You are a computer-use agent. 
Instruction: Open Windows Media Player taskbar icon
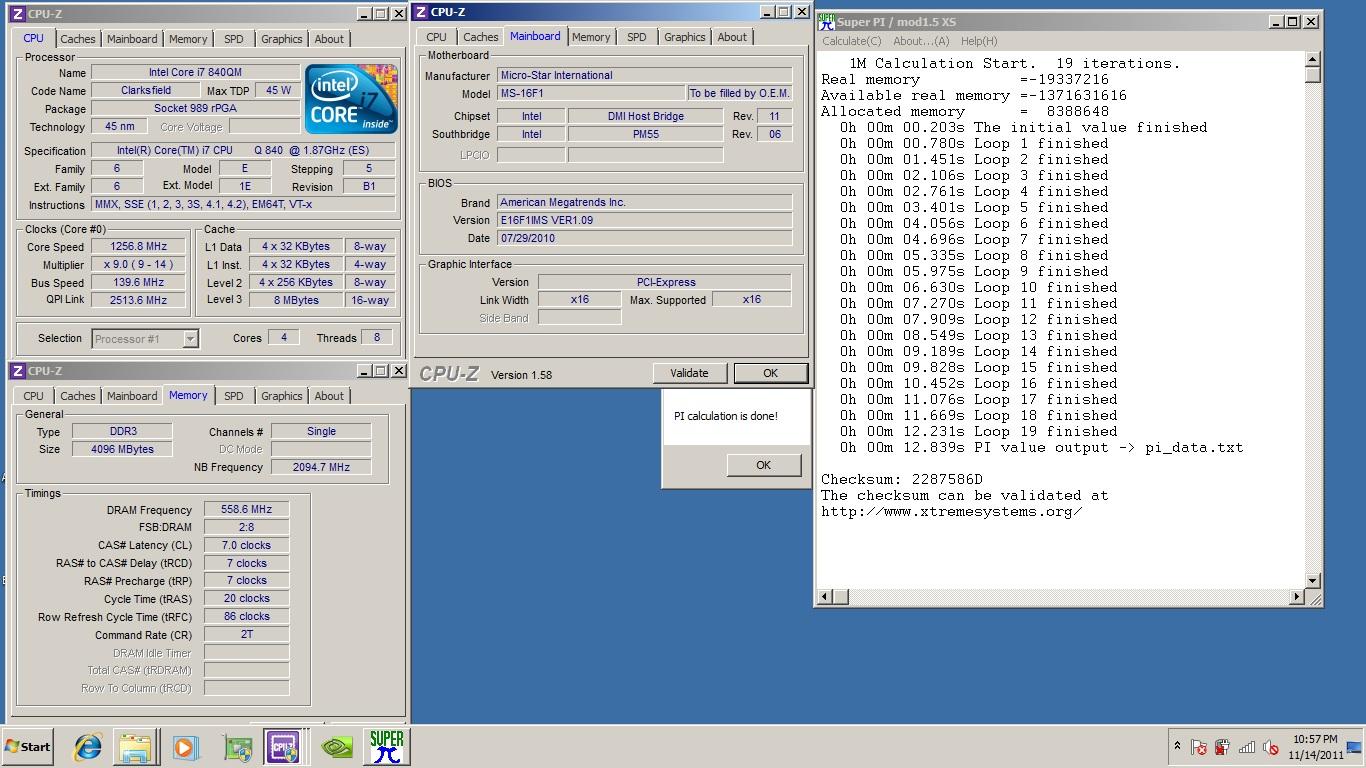coord(185,746)
